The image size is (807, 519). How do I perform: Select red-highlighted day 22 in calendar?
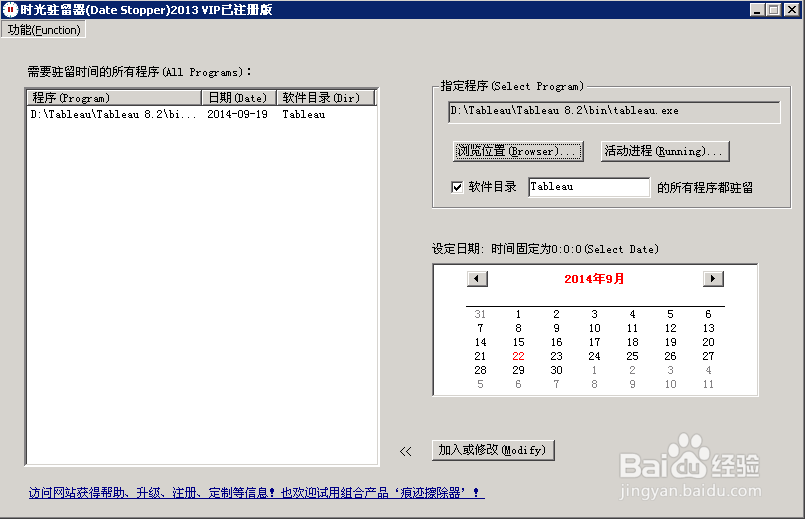point(518,356)
